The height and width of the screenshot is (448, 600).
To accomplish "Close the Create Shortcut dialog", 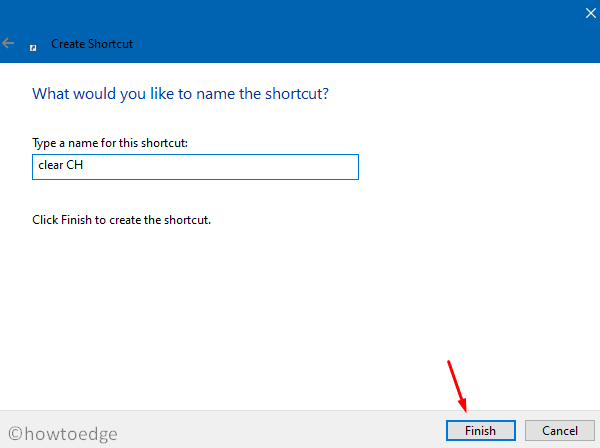I will pyautogui.click(x=590, y=13).
